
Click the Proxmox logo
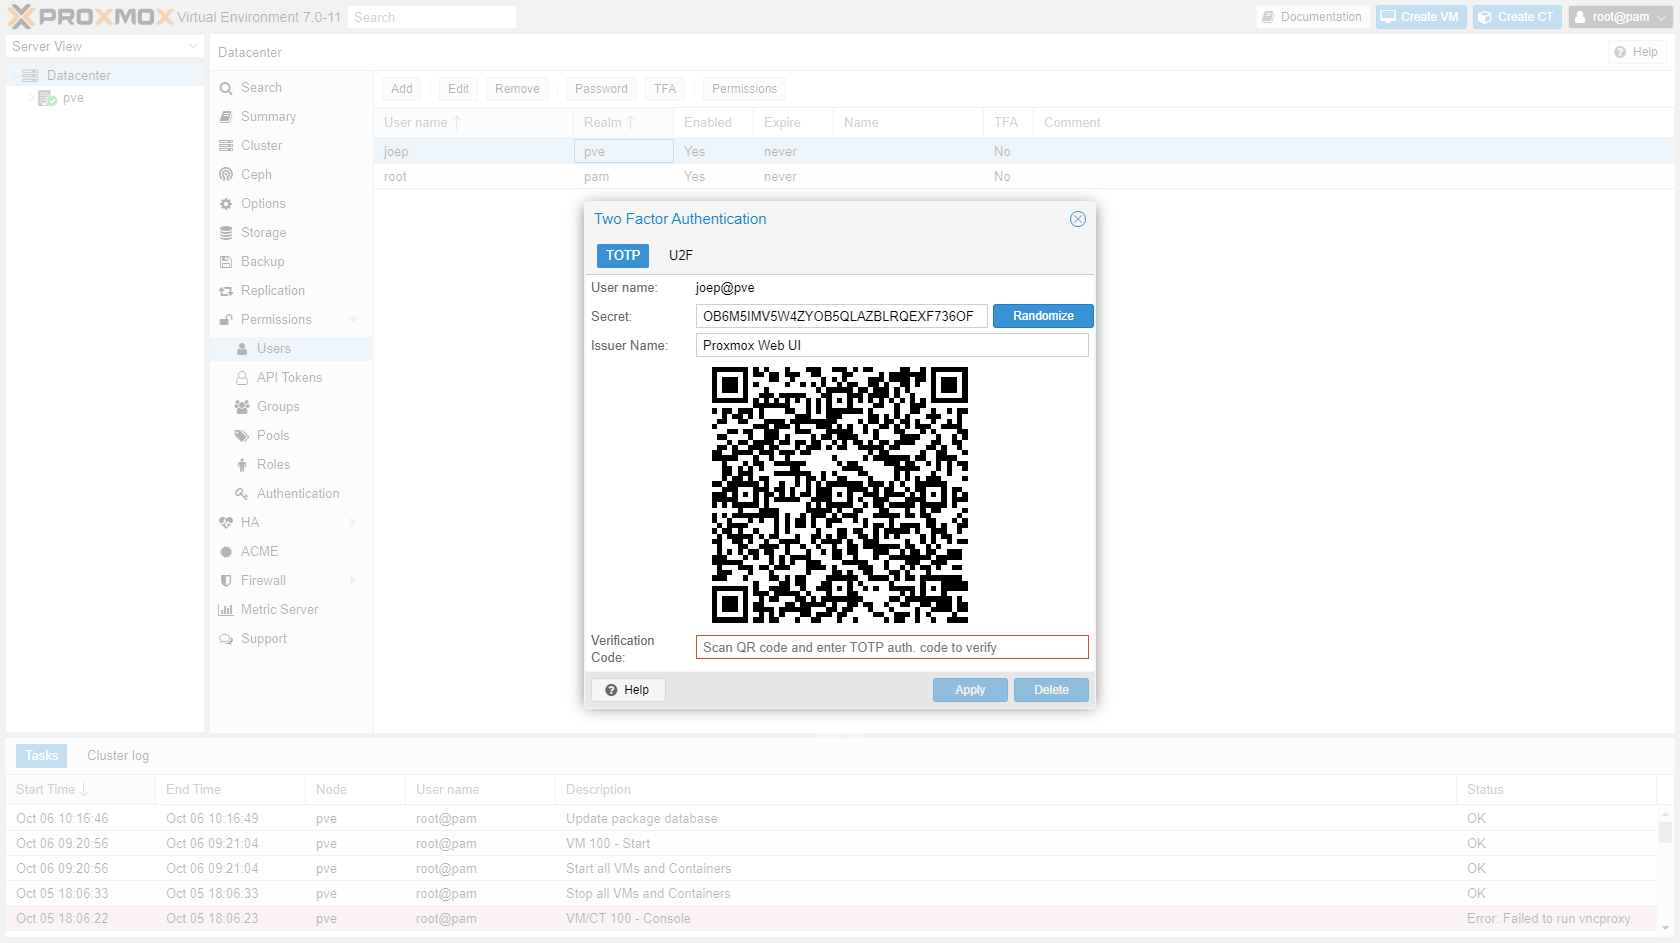(x=90, y=17)
